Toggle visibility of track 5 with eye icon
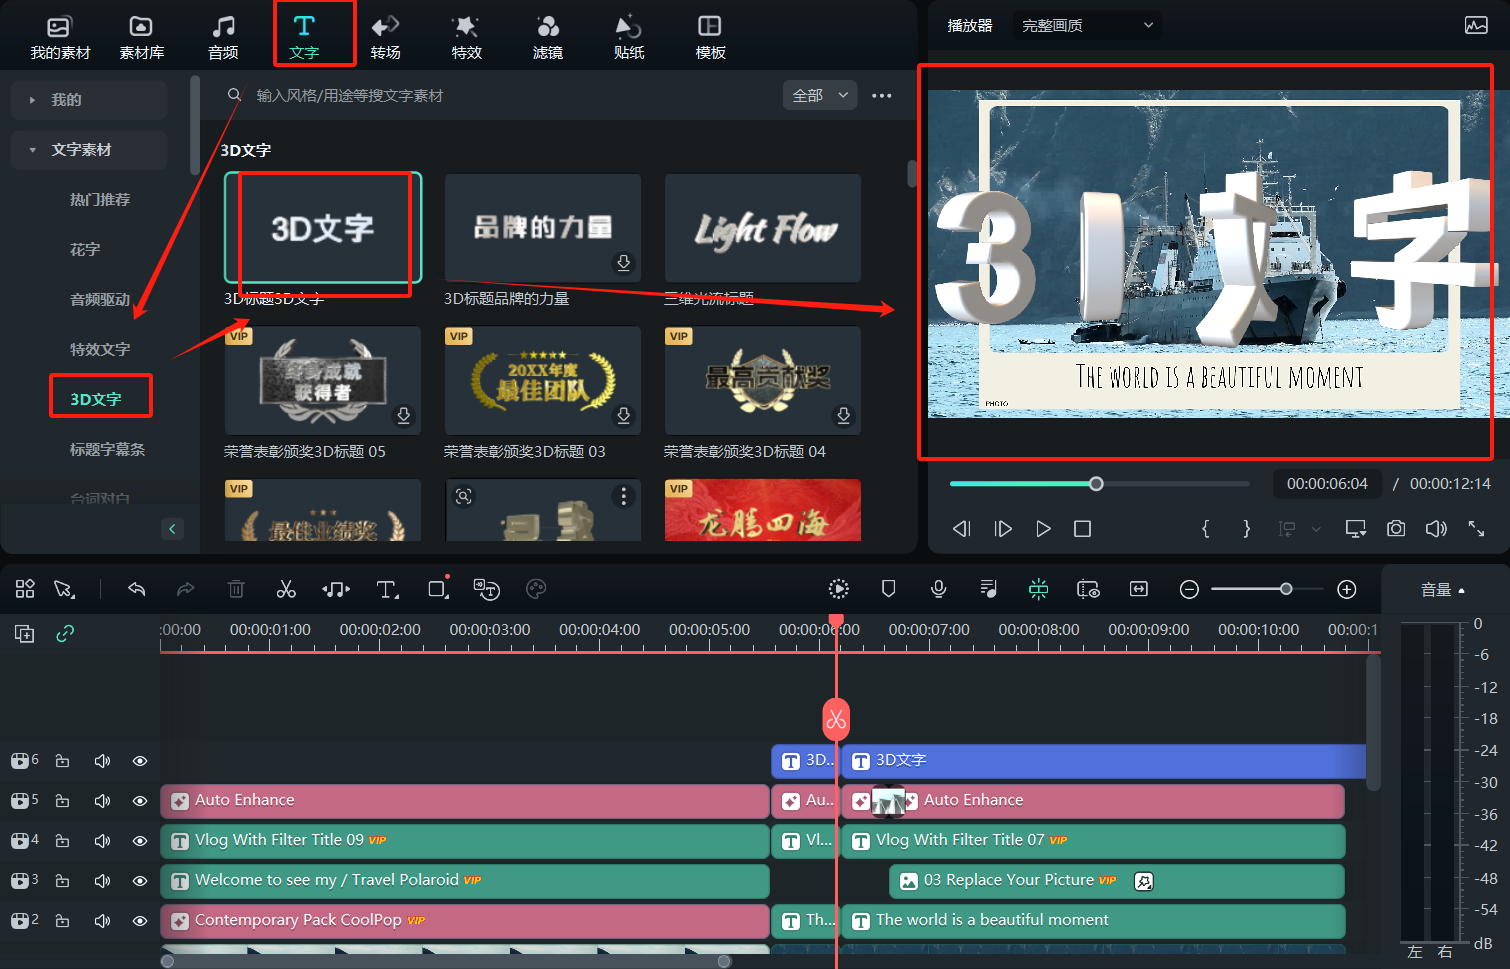1510x969 pixels. pyautogui.click(x=139, y=800)
